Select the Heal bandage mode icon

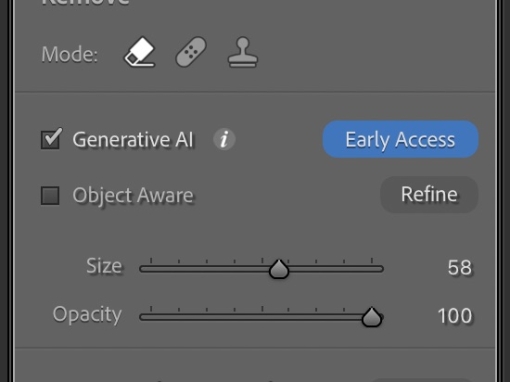[191, 52]
